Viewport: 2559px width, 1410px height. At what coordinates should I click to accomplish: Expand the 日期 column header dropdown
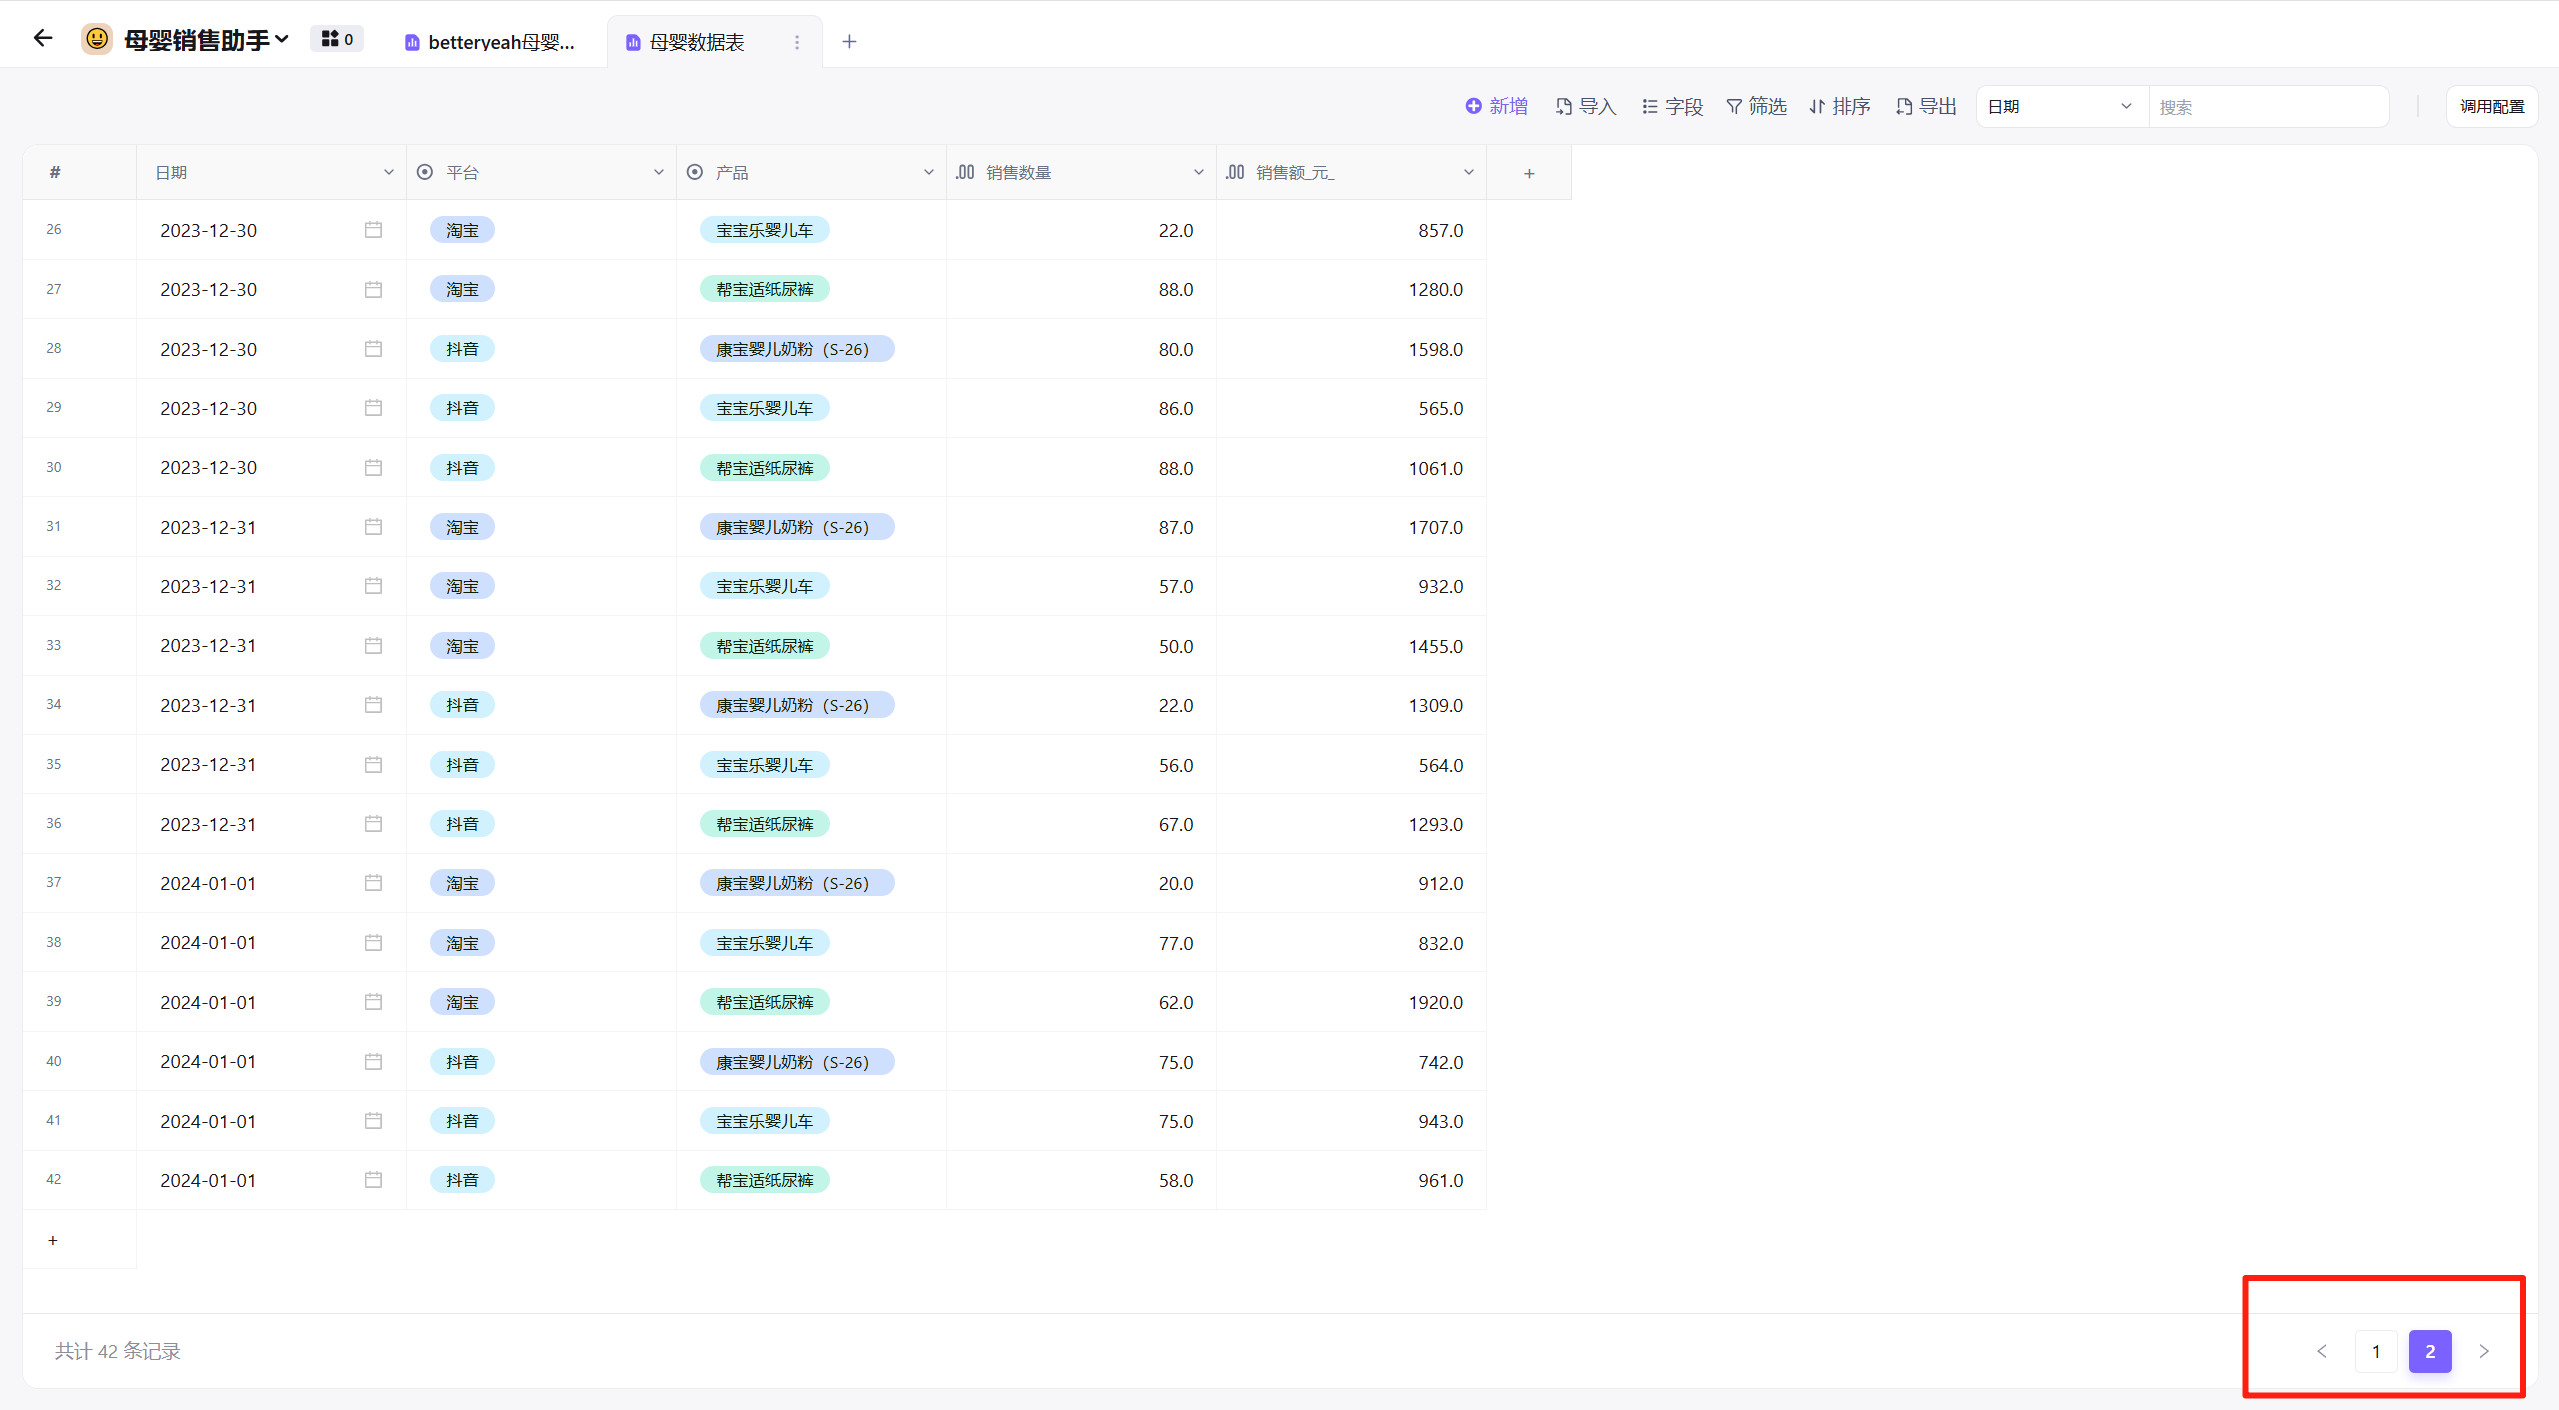tap(388, 172)
